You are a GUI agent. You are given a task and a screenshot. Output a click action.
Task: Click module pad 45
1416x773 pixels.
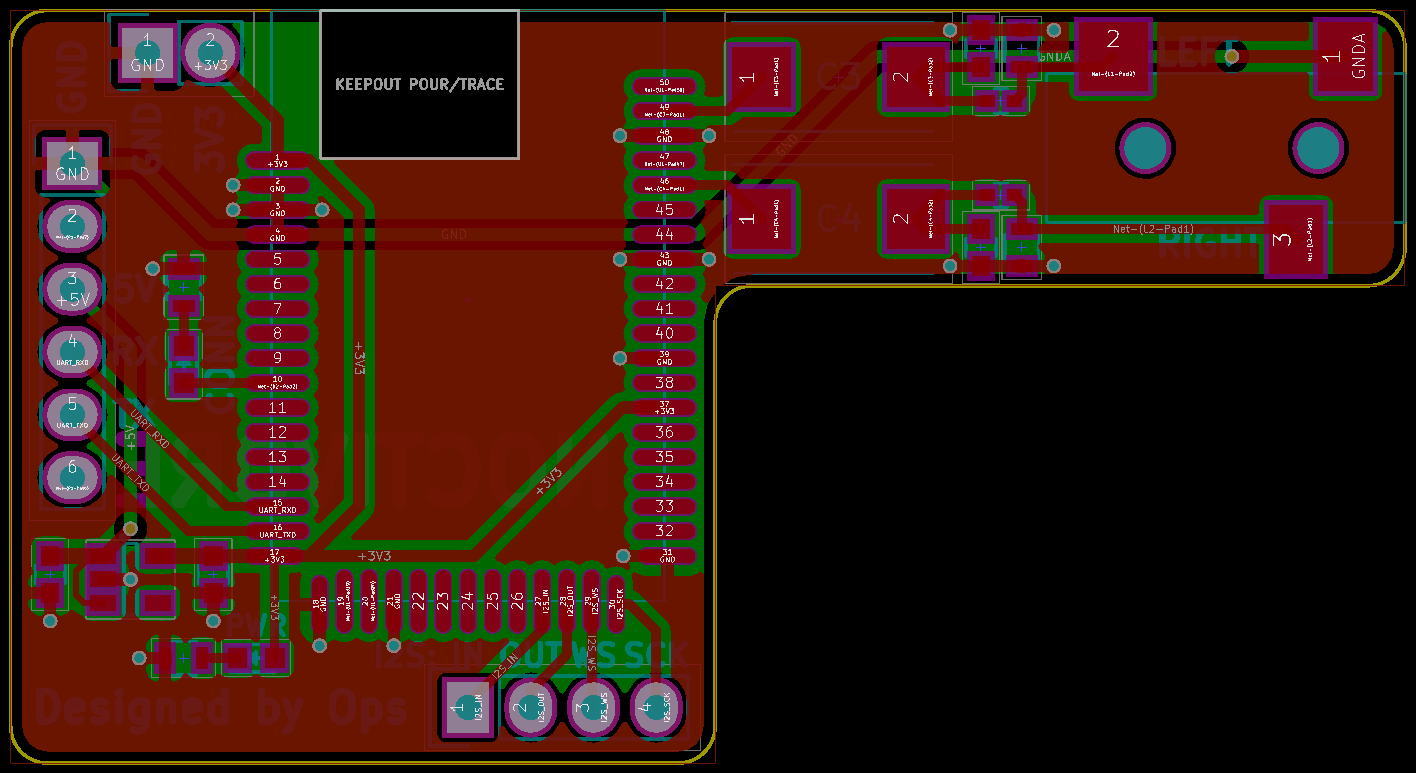(x=664, y=210)
